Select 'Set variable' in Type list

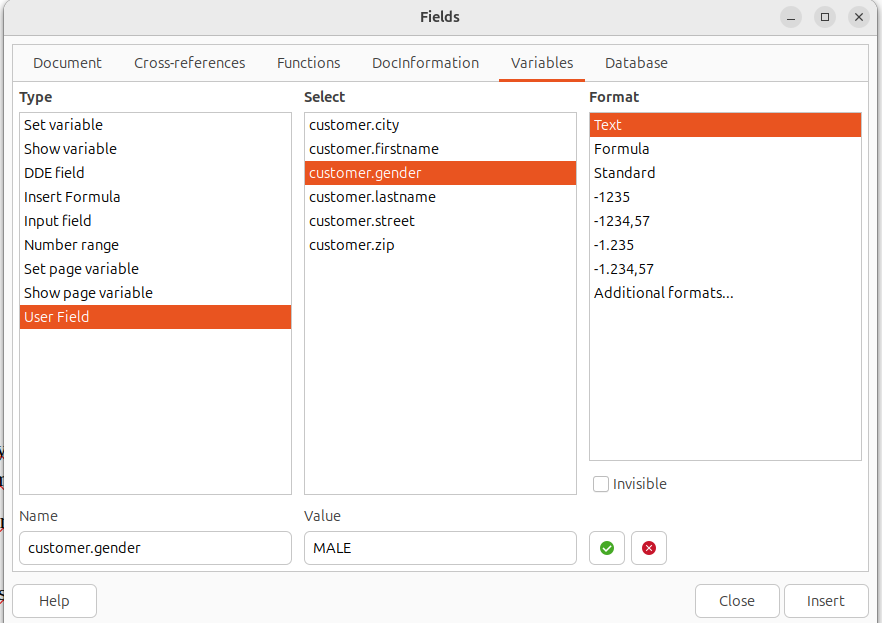(x=63, y=125)
